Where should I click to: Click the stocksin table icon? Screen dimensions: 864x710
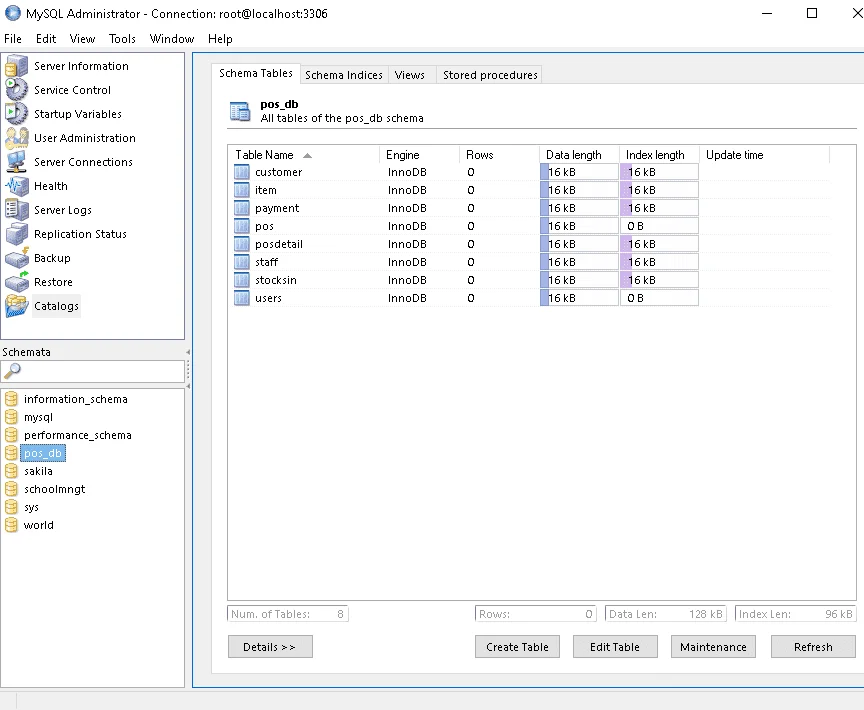241,280
